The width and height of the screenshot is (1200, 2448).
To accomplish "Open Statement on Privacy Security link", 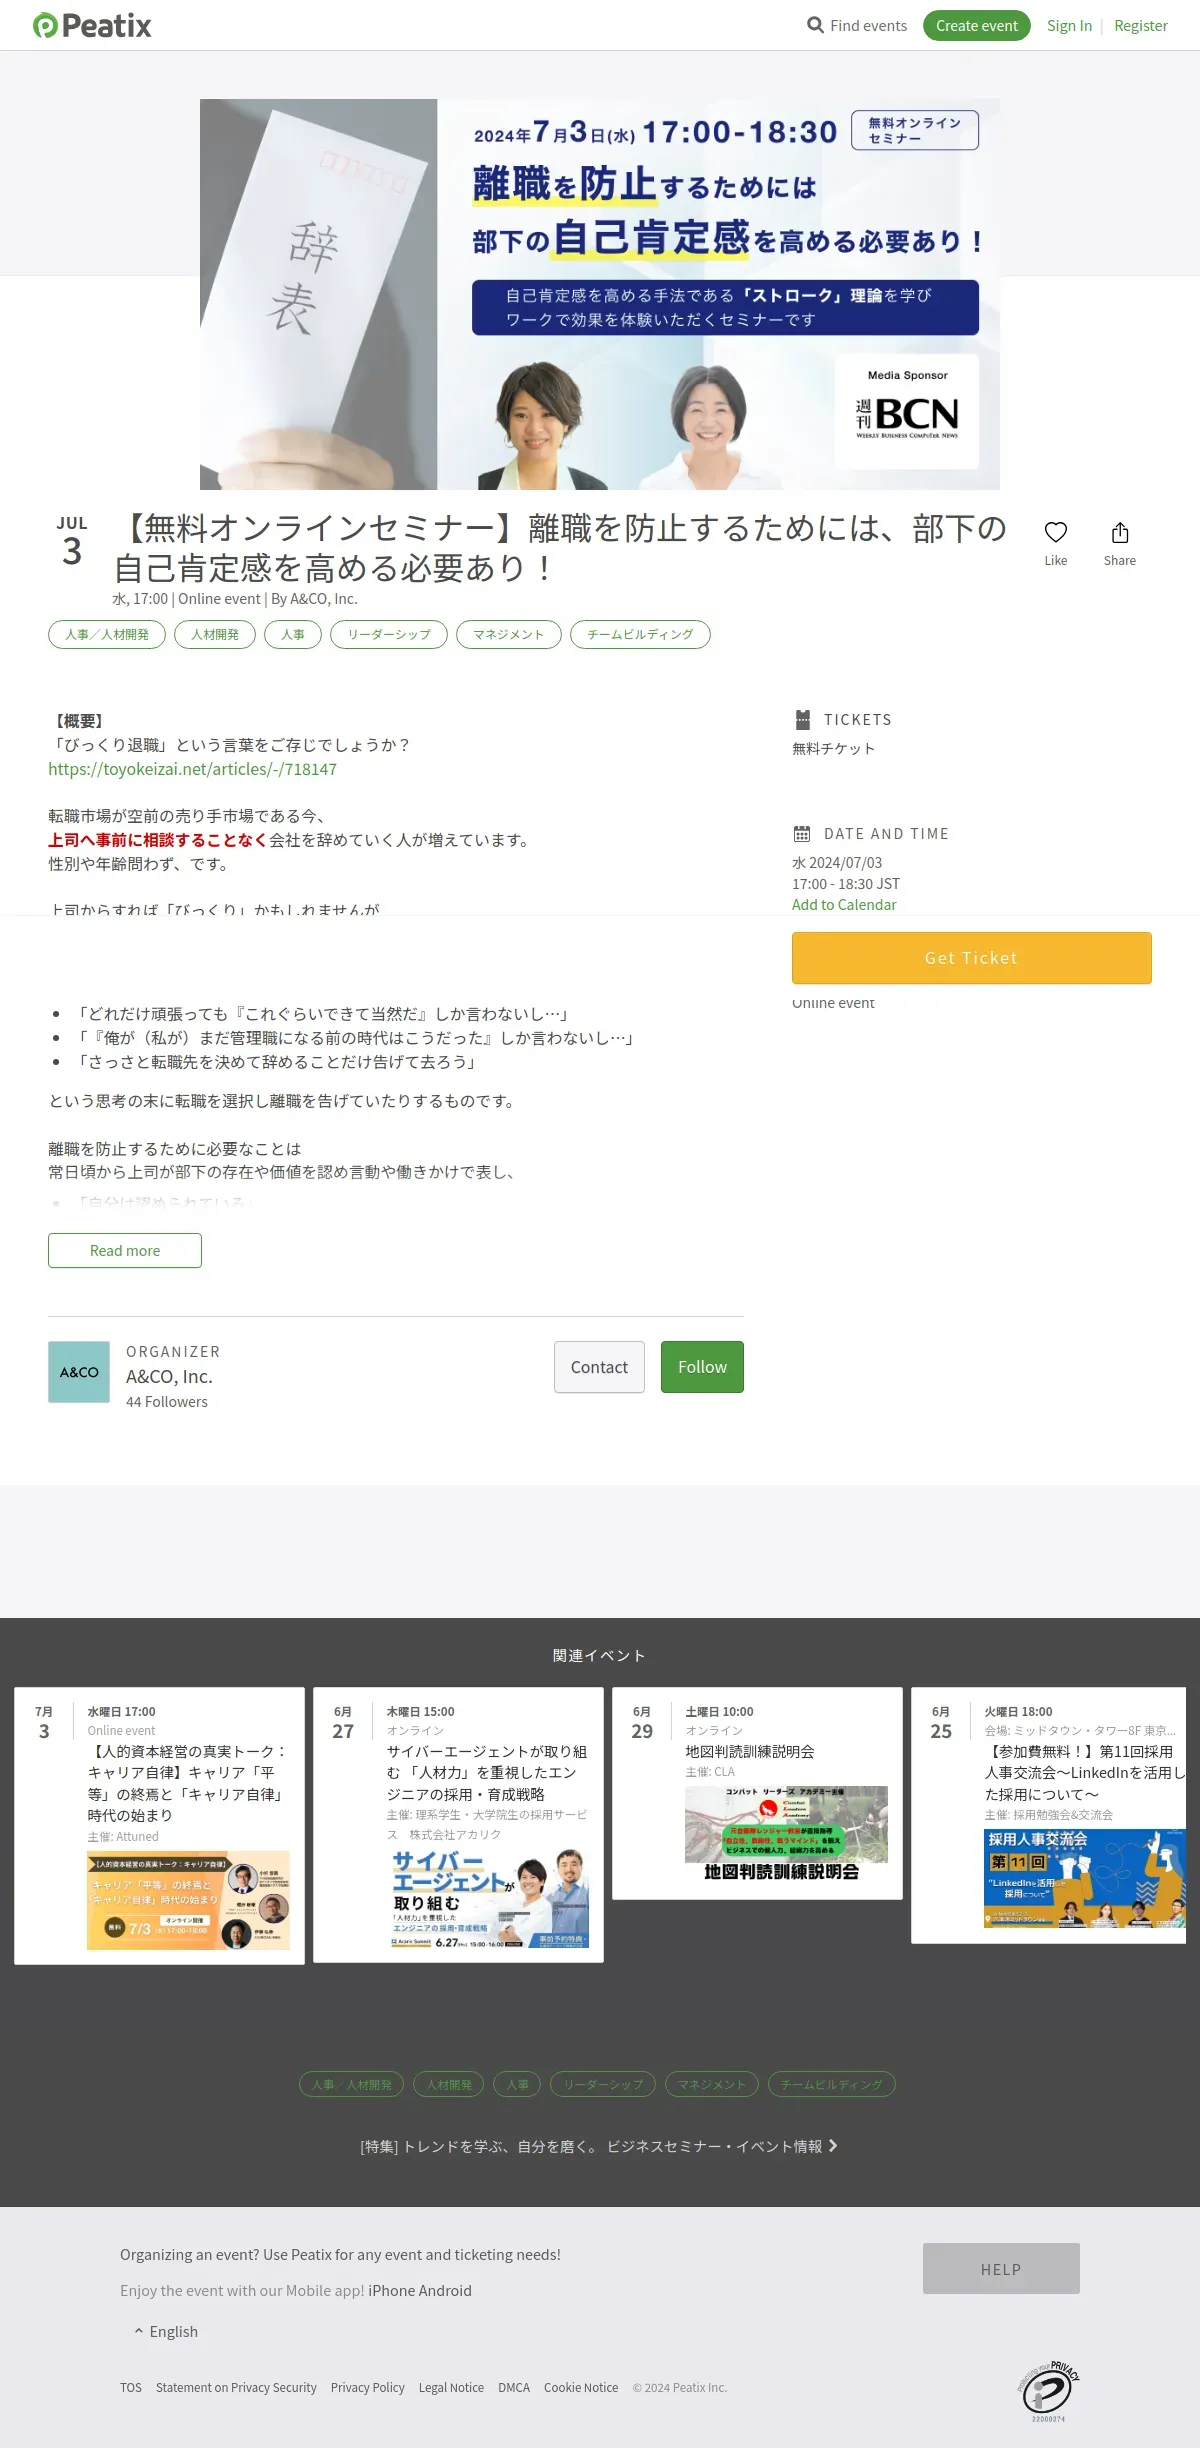I will coord(236,2387).
